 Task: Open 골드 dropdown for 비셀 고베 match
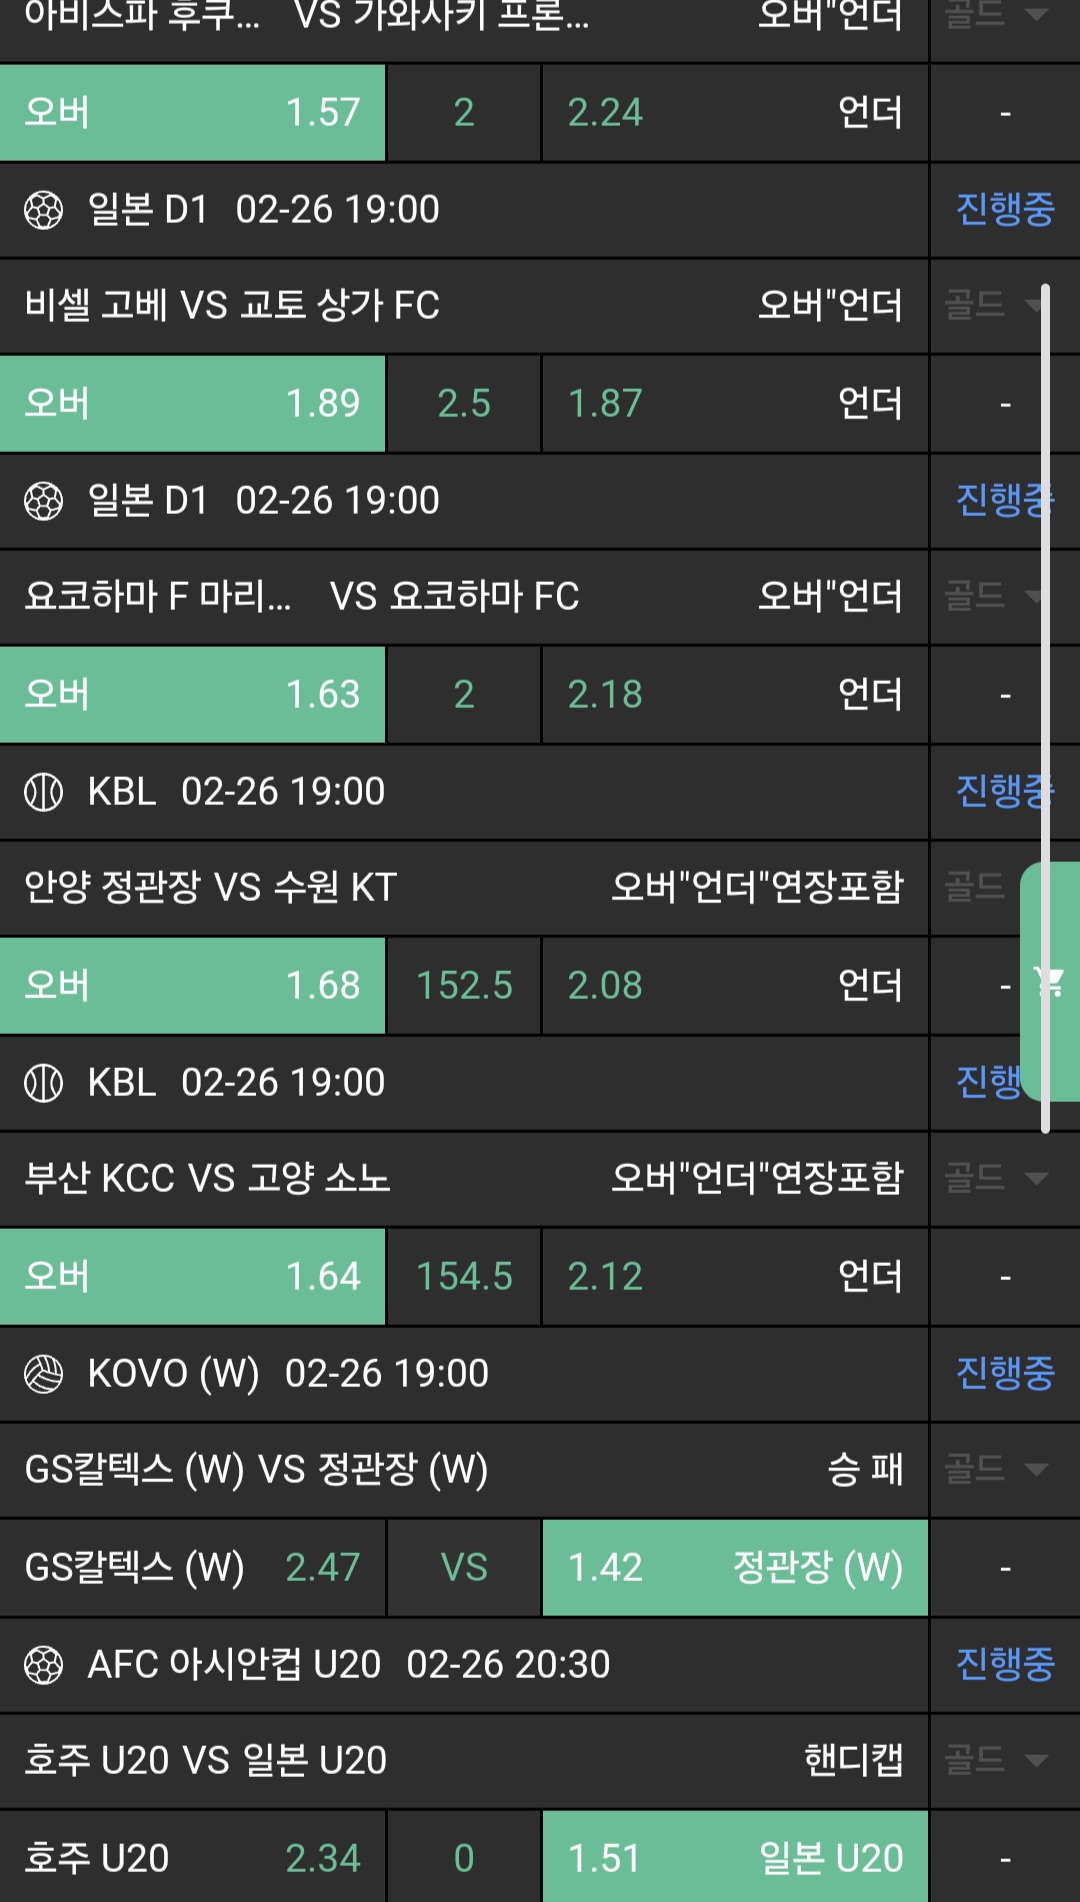(x=994, y=305)
